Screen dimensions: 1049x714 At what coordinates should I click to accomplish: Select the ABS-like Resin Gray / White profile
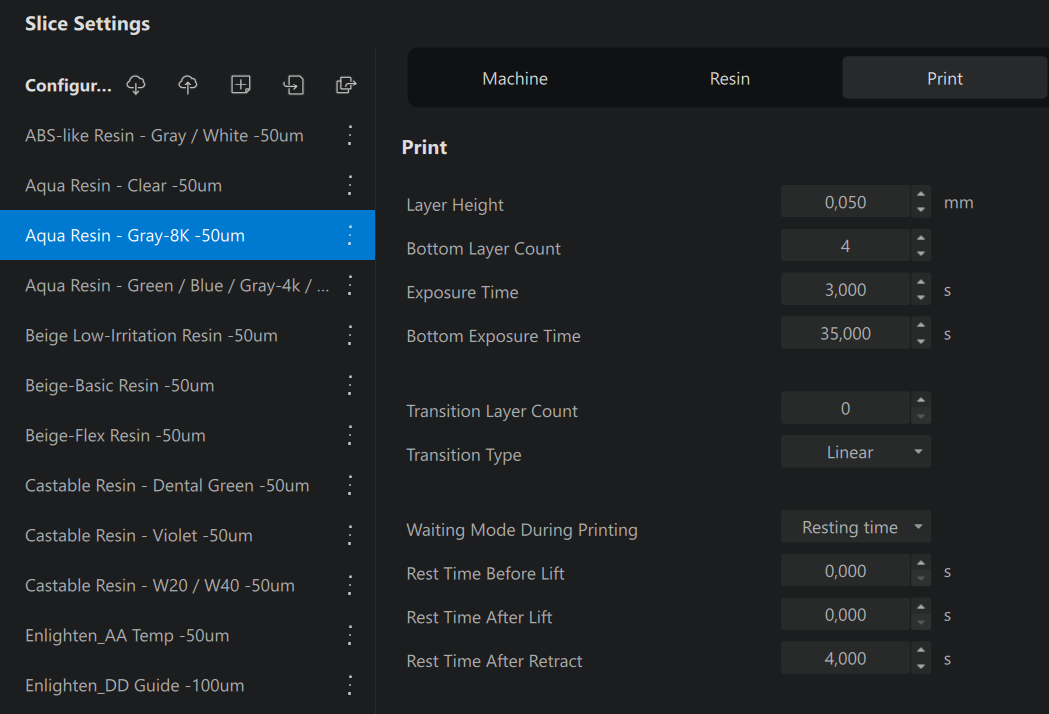coord(187,135)
